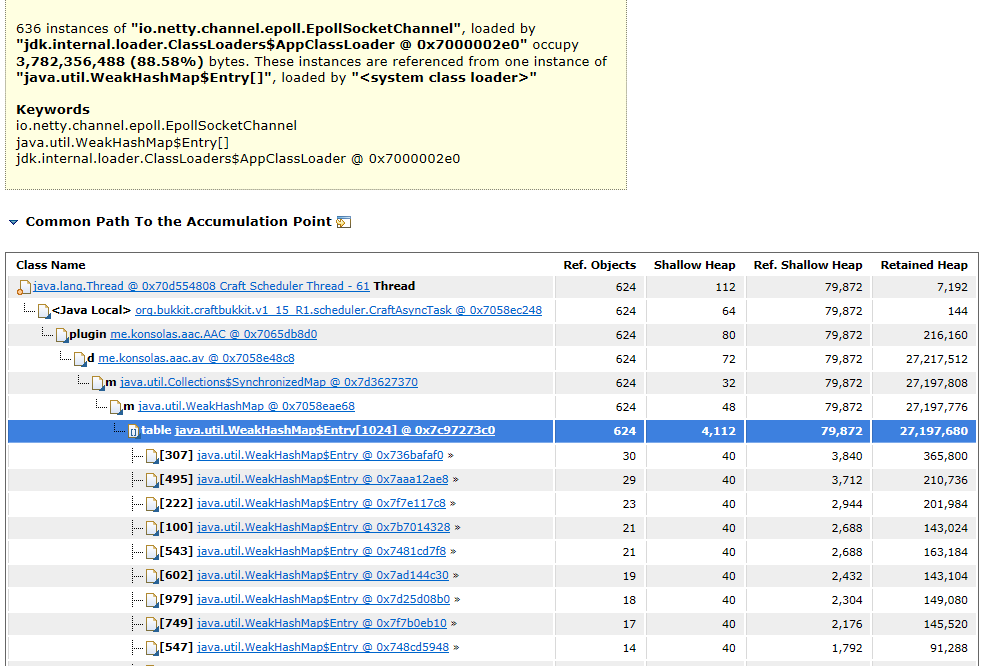
Task: Expand the » arrow after entry [307]
Action: coord(451,456)
